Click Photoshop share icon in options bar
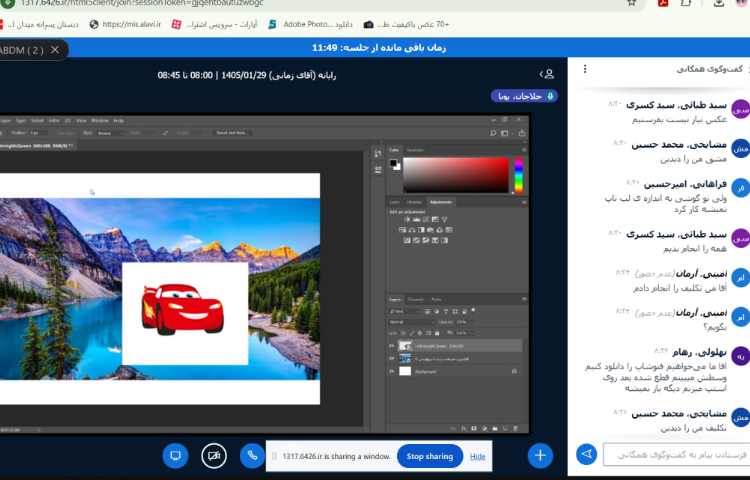The image size is (750, 480). pos(522,133)
